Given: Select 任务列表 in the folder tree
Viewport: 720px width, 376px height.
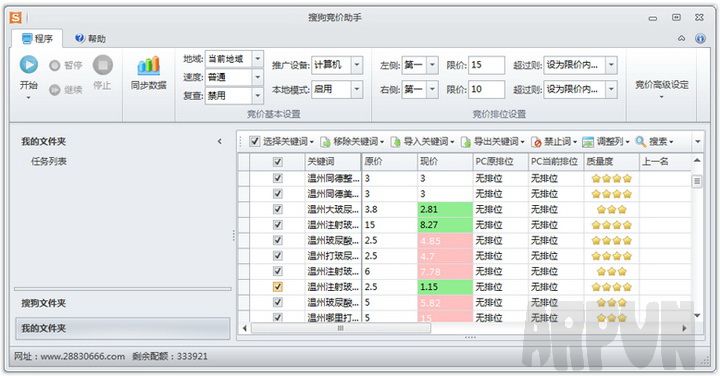Looking at the screenshot, I should click(x=49, y=161).
